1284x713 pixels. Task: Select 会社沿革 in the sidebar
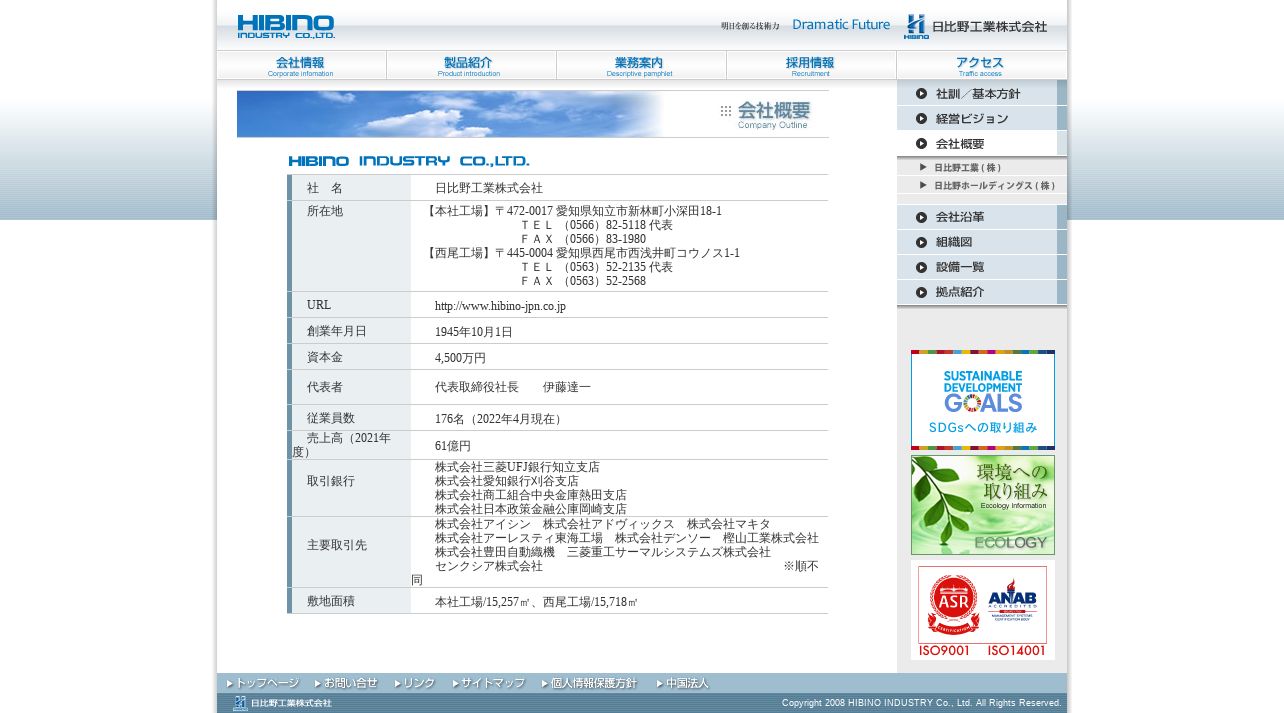tap(982, 217)
